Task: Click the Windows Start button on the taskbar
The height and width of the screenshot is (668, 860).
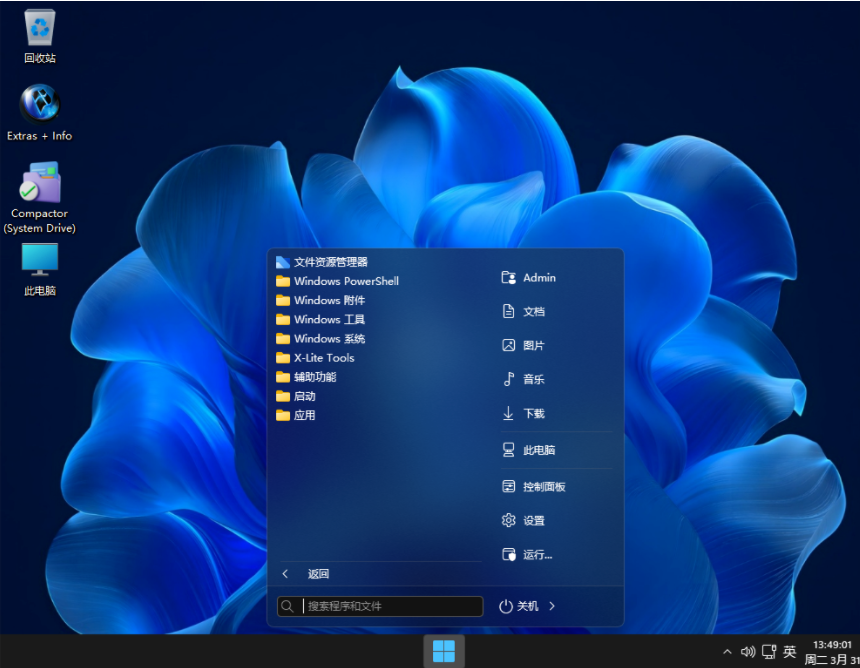Action: pyautogui.click(x=444, y=652)
